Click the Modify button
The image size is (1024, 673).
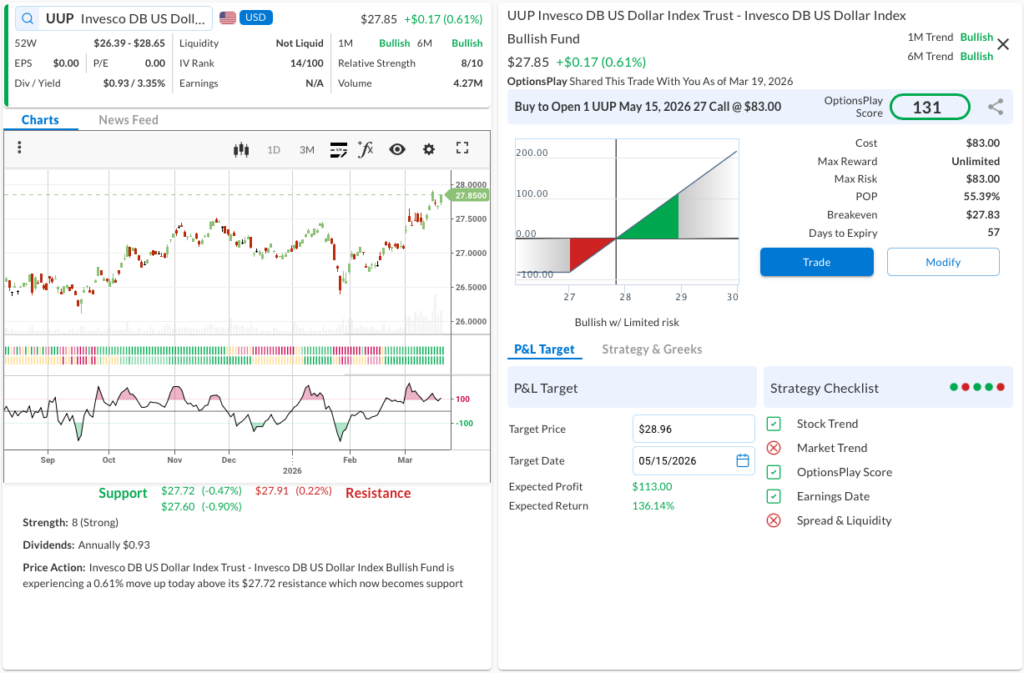pos(942,262)
